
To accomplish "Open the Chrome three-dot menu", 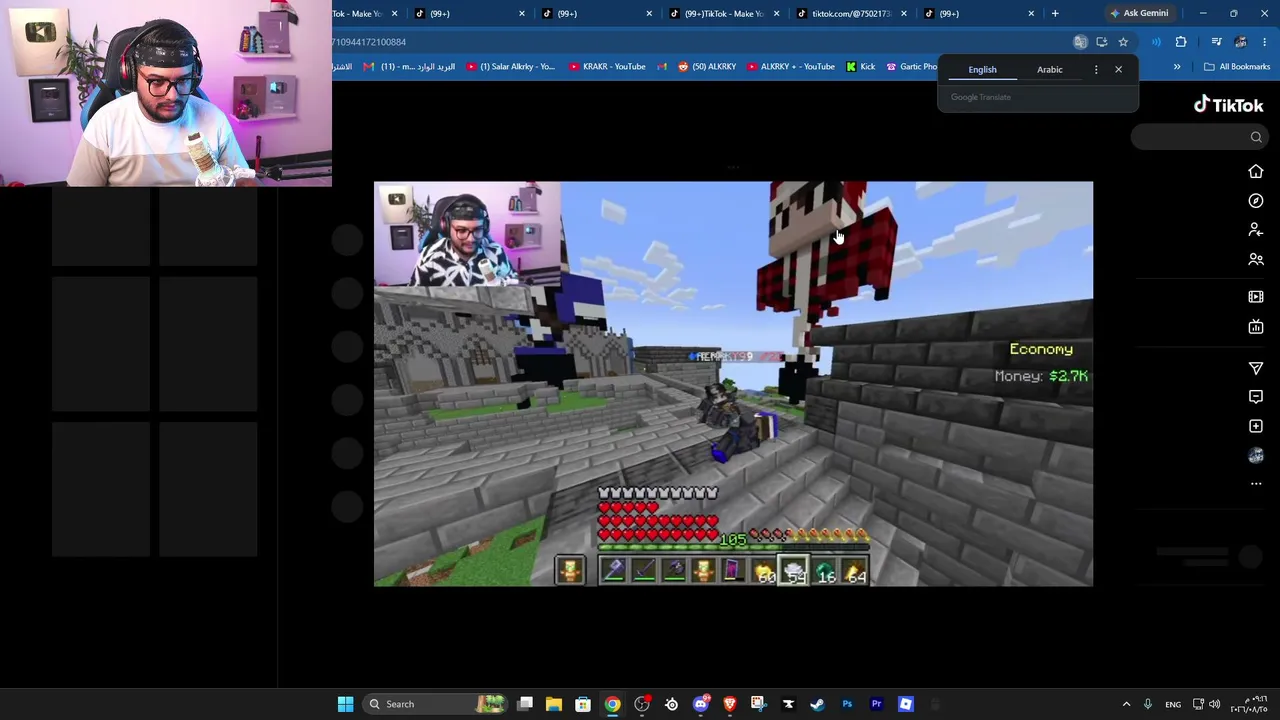I will point(1265,42).
